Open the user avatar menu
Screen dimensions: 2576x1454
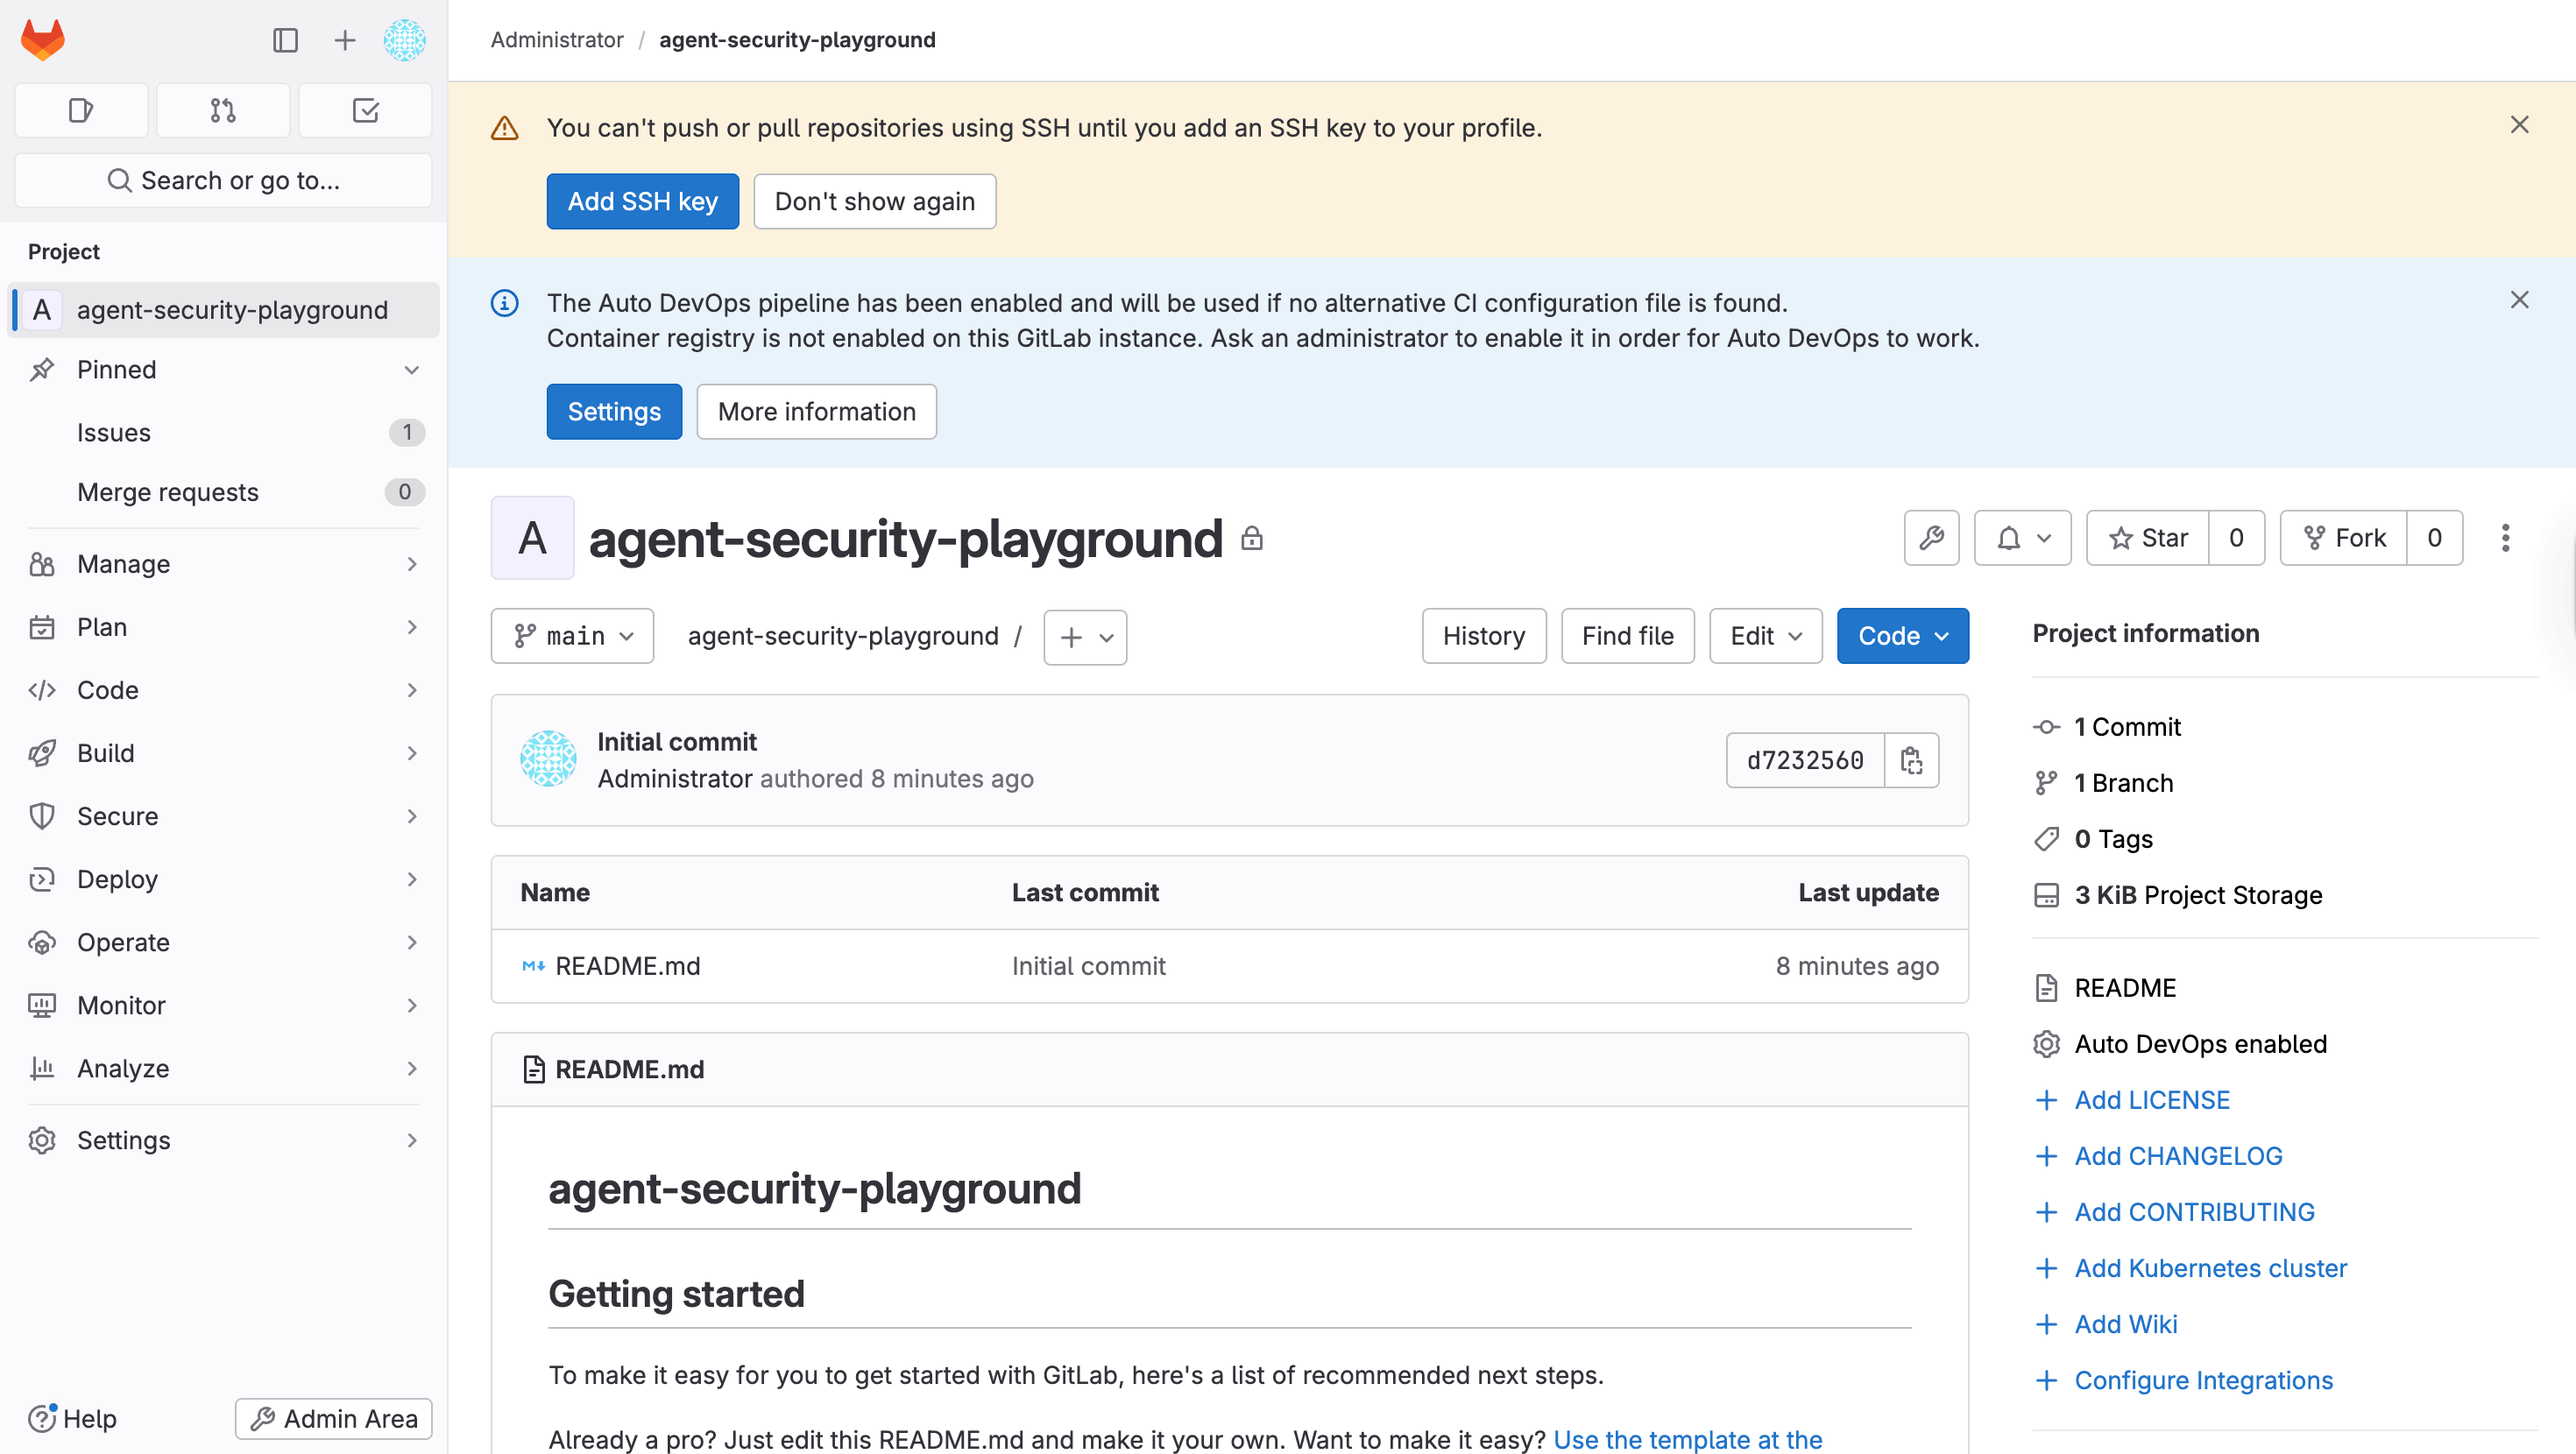click(x=404, y=40)
